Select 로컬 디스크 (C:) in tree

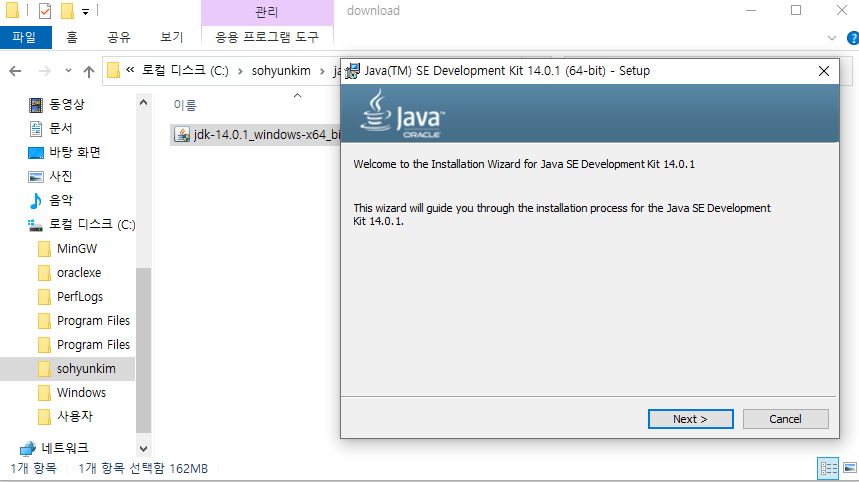tap(92, 225)
